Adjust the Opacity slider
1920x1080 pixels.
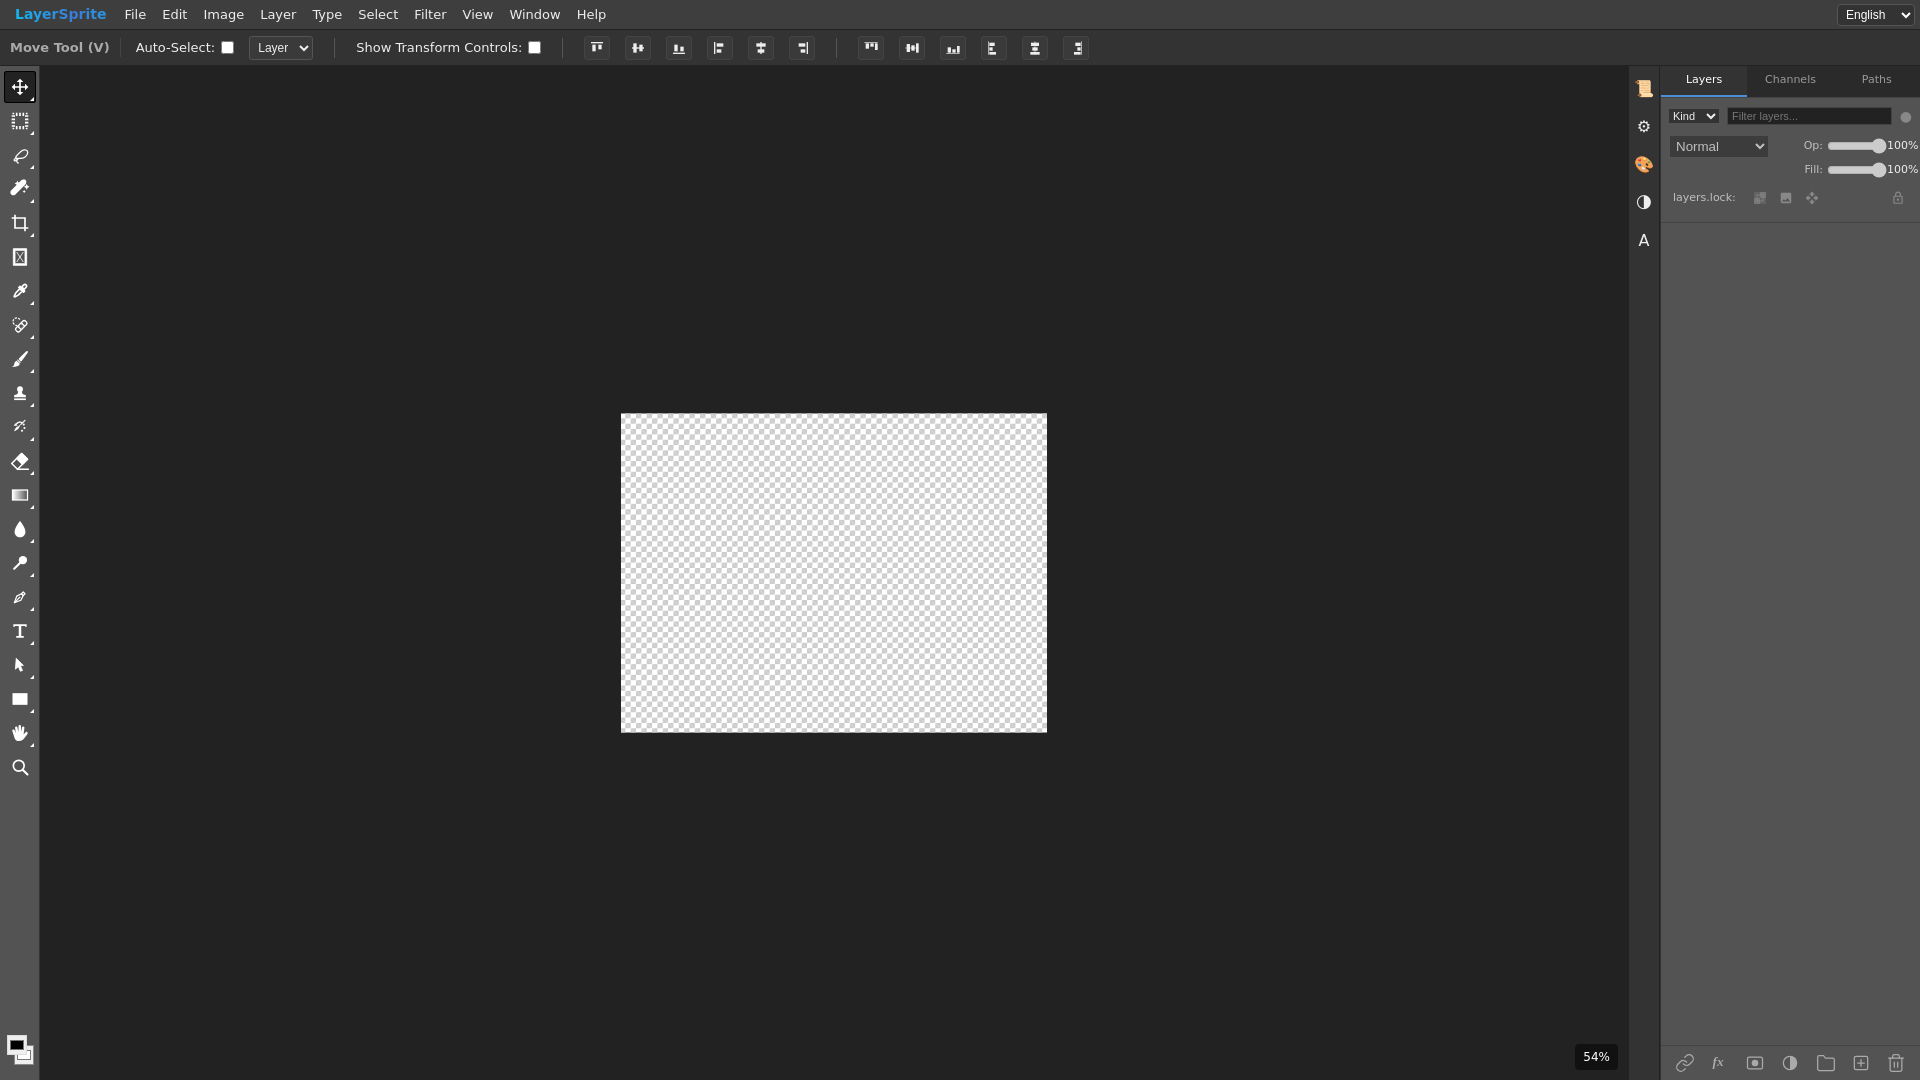1855,146
